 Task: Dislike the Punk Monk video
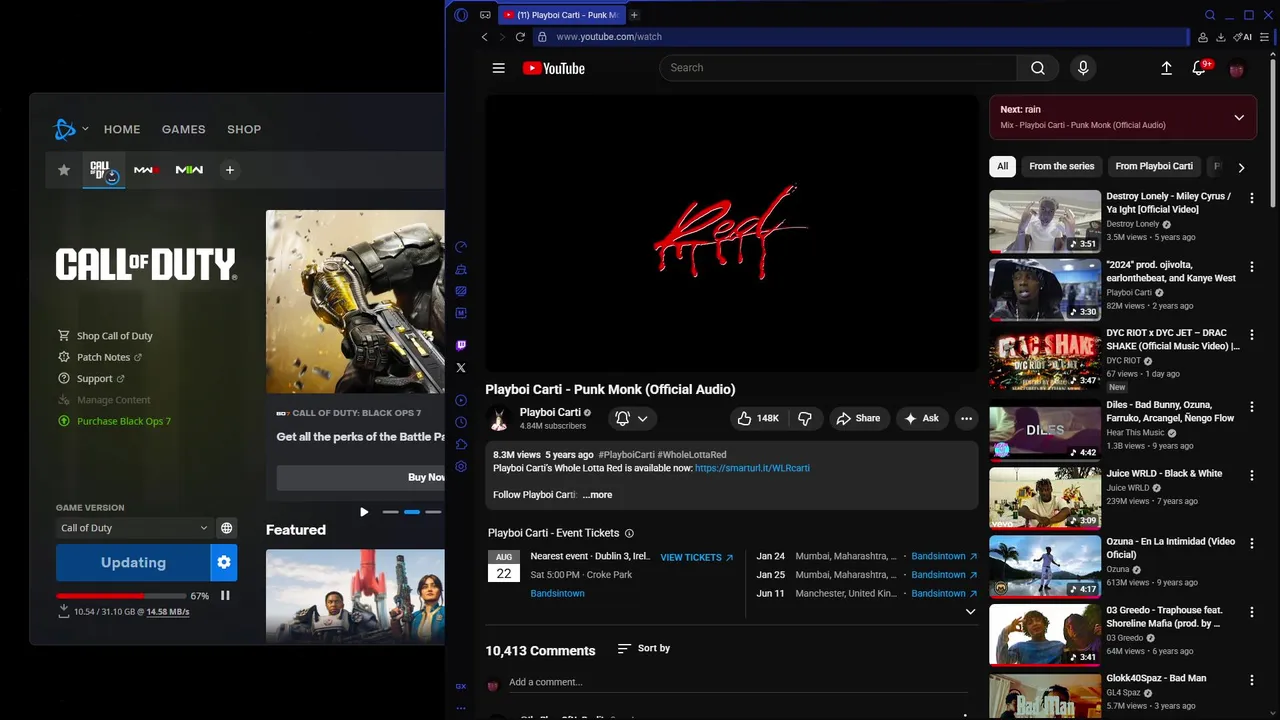(x=805, y=418)
